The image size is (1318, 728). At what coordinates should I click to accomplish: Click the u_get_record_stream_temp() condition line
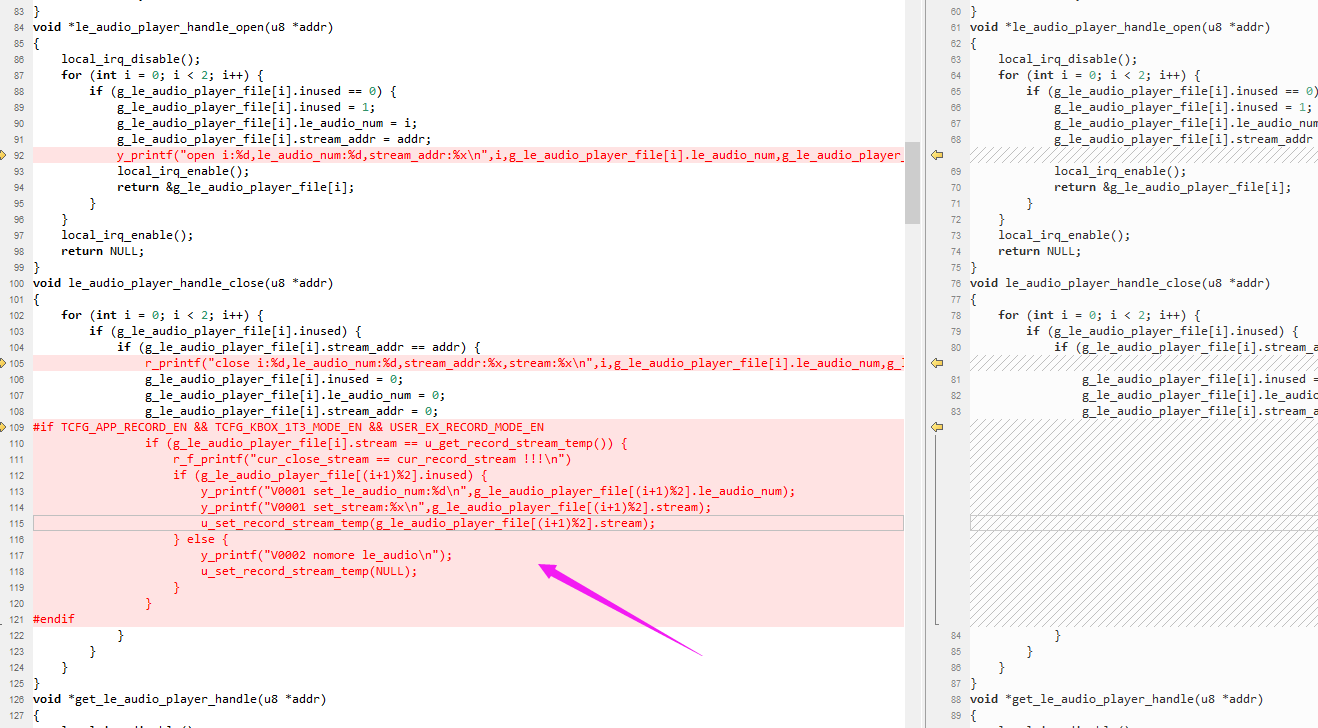click(386, 443)
